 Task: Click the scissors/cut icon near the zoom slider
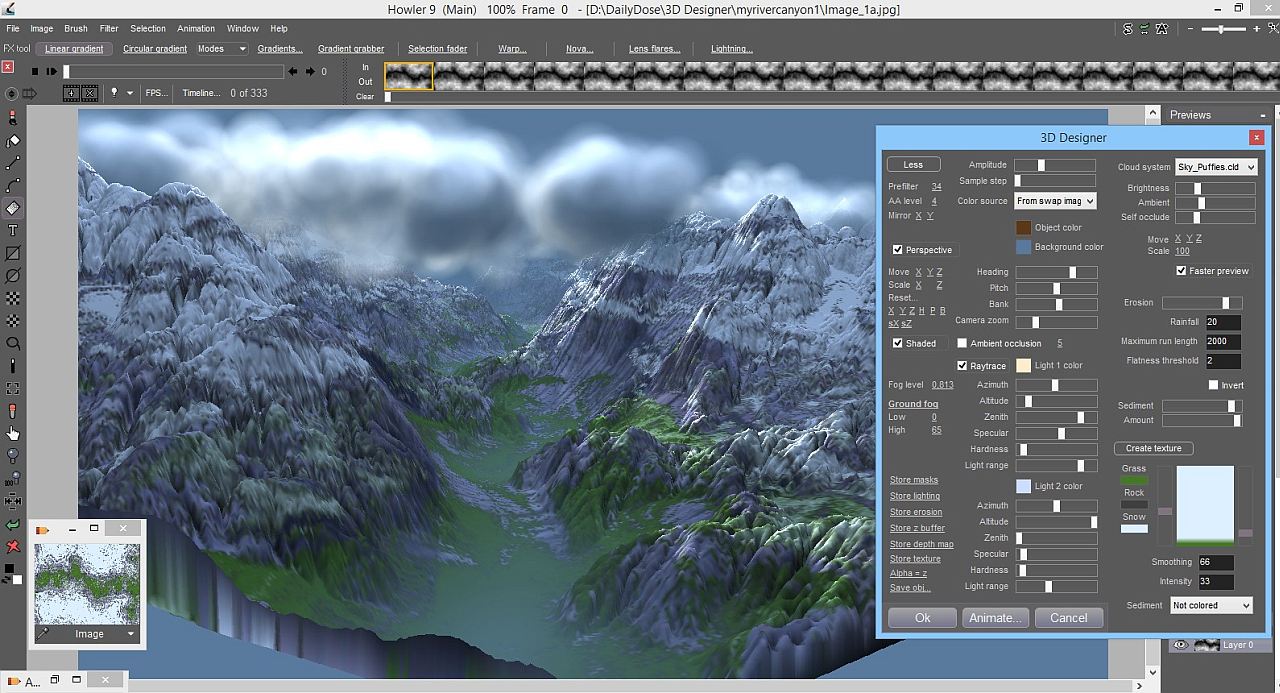tap(1272, 29)
